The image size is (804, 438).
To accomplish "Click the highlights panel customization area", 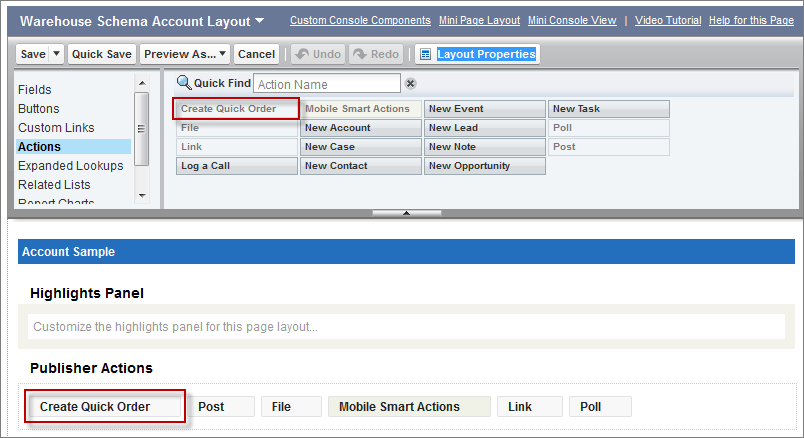I will pos(406,327).
